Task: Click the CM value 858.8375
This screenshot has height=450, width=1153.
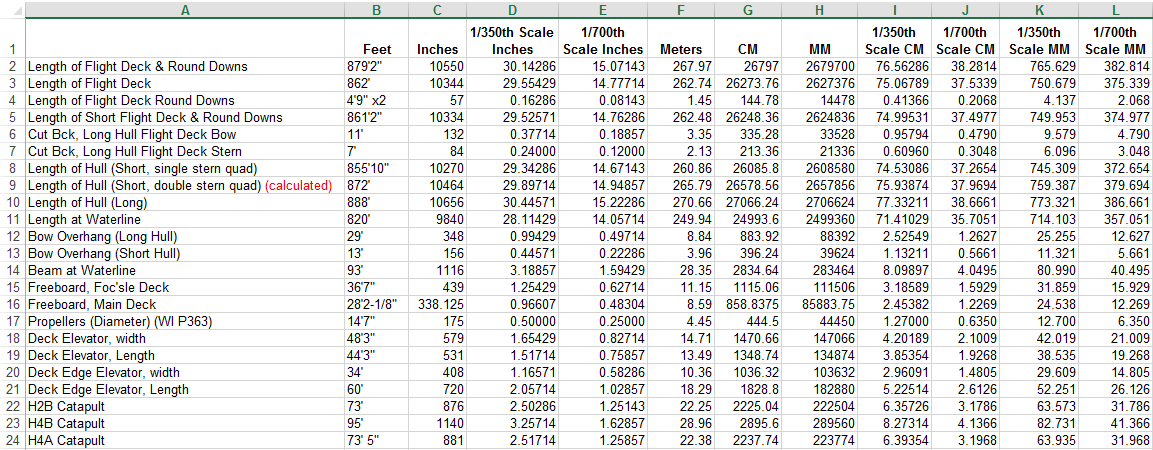Action: 748,304
